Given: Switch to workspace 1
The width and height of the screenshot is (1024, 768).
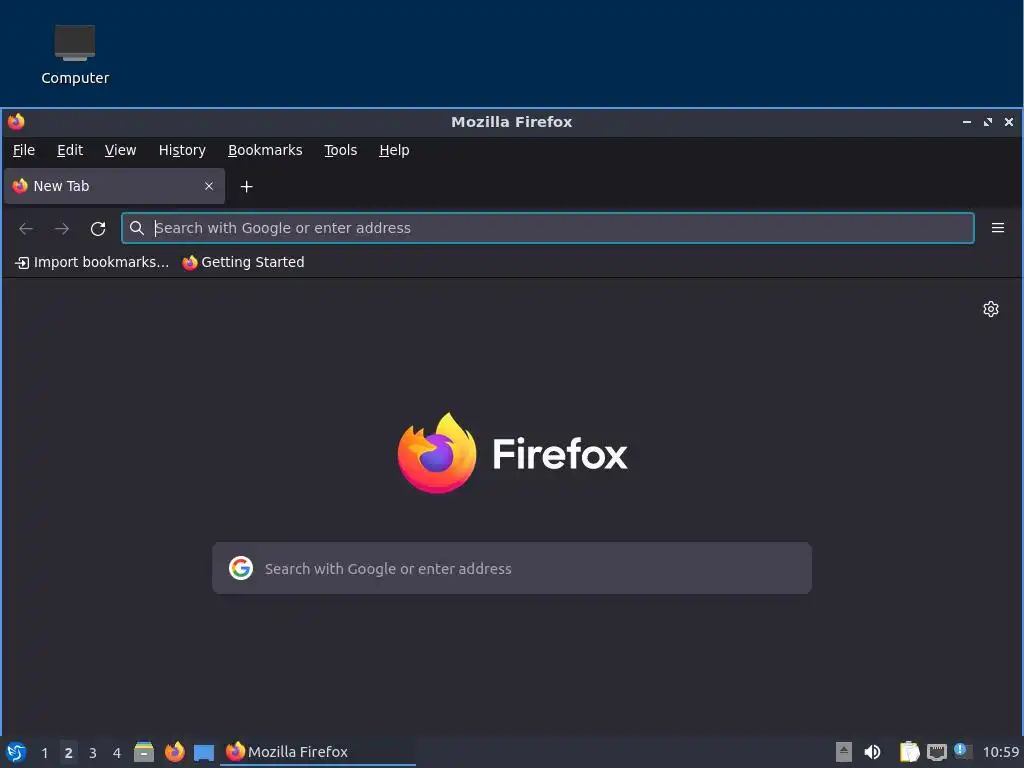Looking at the screenshot, I should pos(44,753).
